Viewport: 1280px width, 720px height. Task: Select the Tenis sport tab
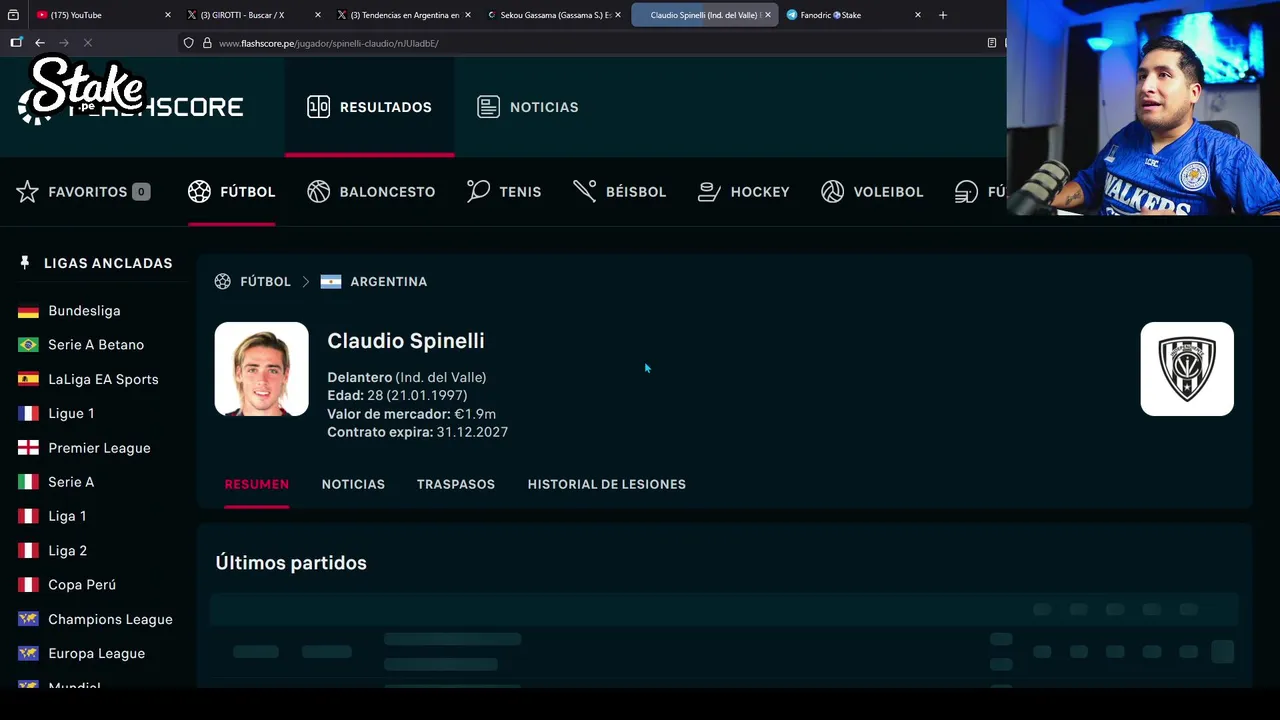504,192
